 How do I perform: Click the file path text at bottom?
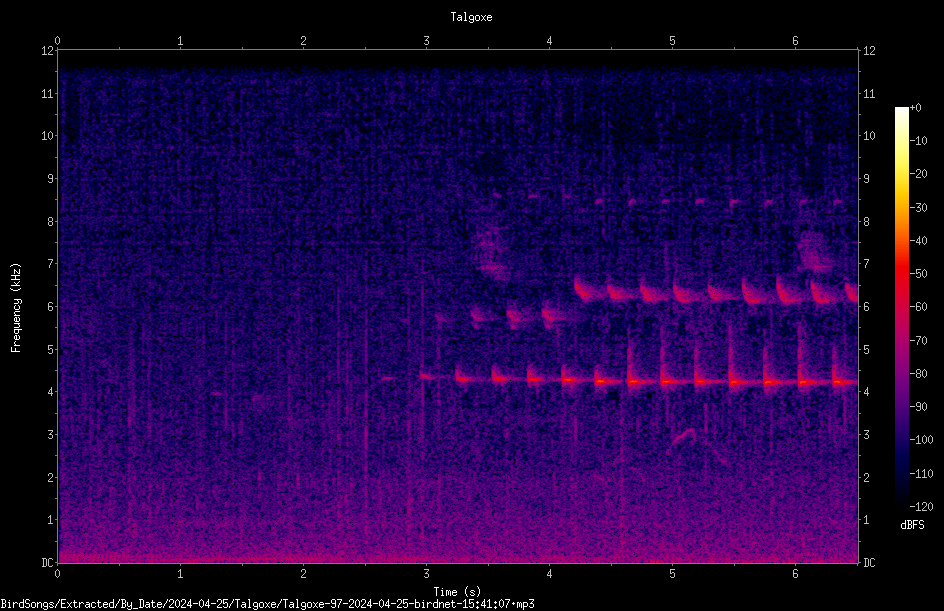coord(267,604)
